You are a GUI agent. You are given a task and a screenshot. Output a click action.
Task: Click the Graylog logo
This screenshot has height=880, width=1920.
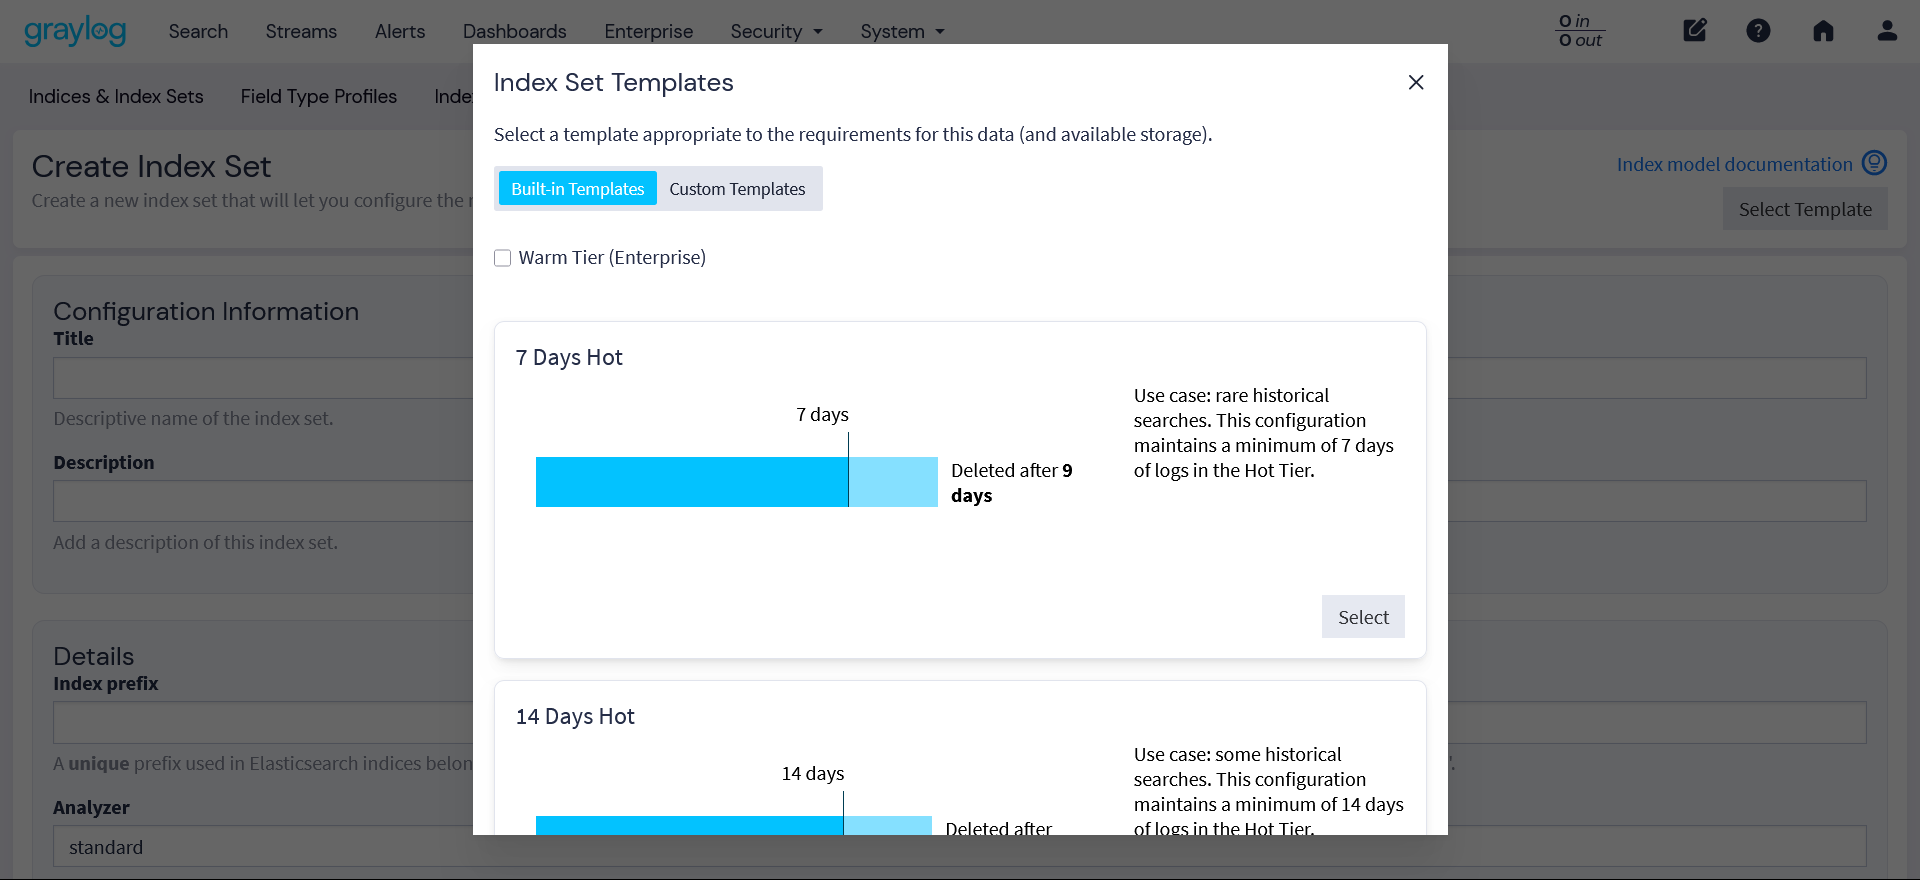[x=75, y=31]
